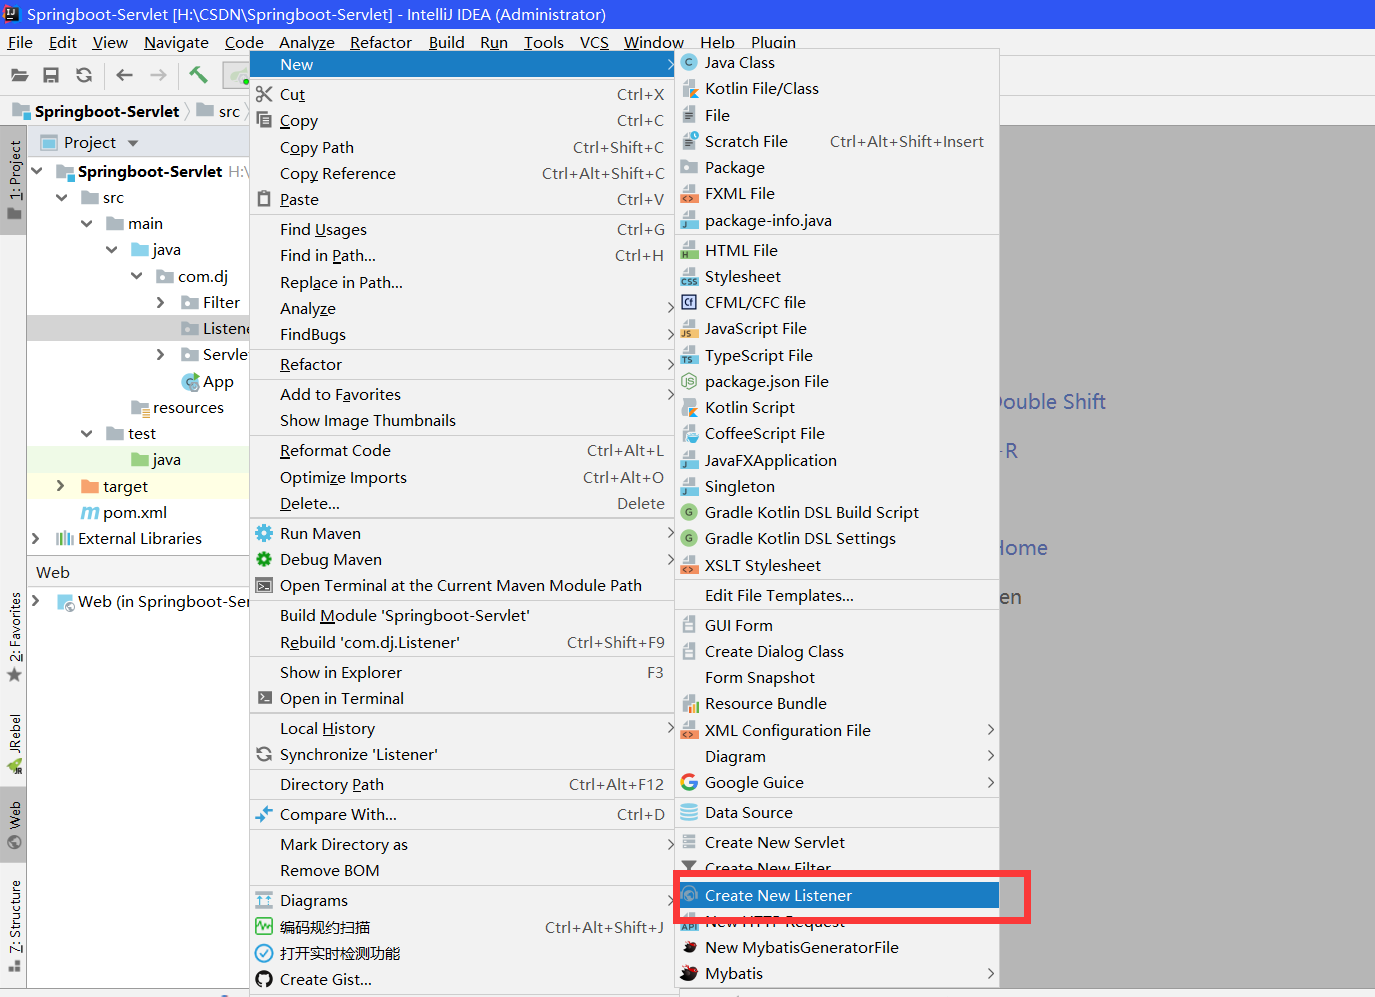The width and height of the screenshot is (1375, 997).
Task: Open the Navigate menu
Action: click(x=176, y=42)
